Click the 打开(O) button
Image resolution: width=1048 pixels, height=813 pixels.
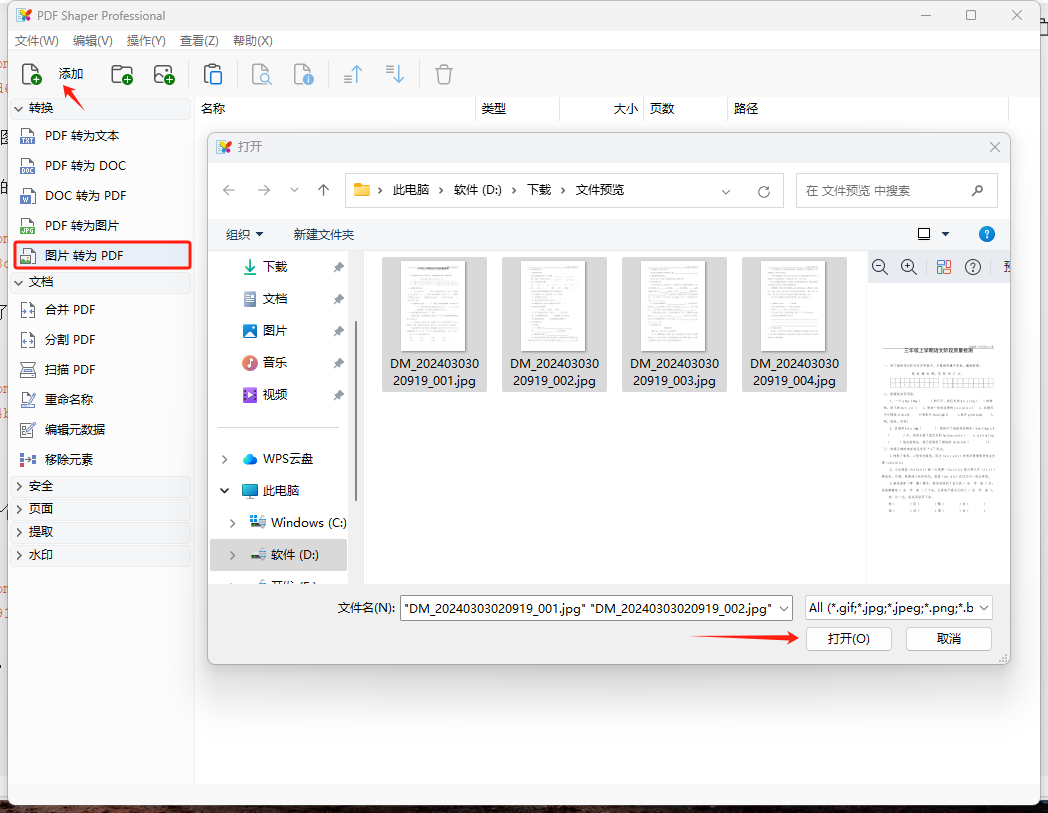point(847,639)
